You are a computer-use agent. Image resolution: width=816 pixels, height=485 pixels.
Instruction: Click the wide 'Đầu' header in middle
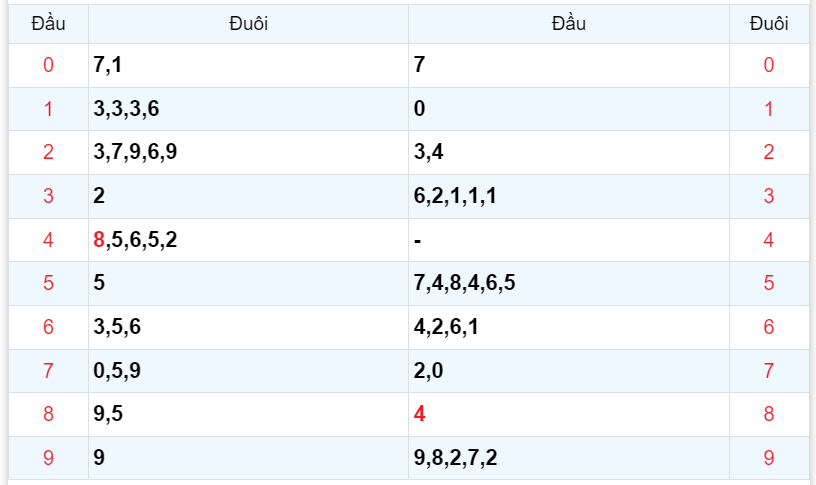(568, 23)
